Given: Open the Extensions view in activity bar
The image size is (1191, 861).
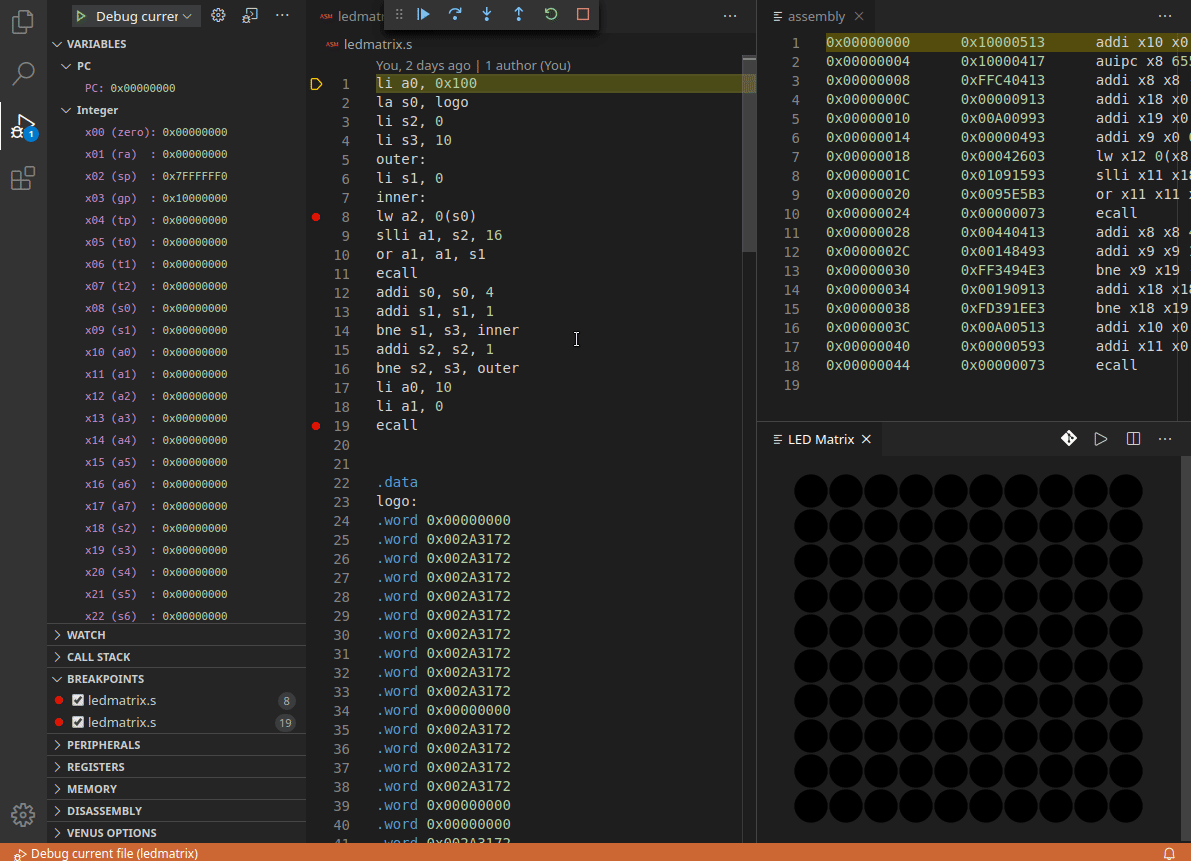Looking at the screenshot, I should coord(23,178).
